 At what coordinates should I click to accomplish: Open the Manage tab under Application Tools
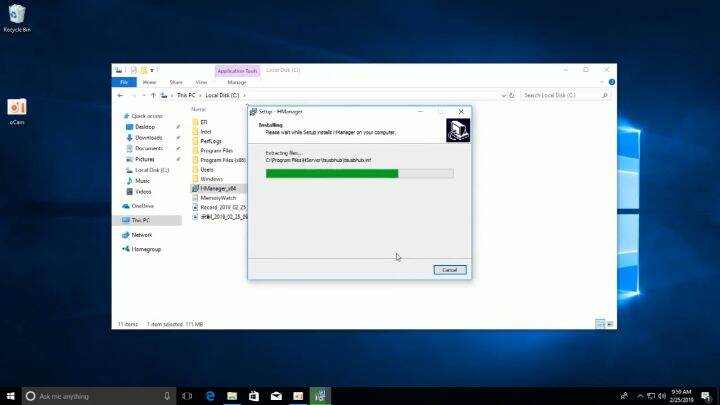[x=237, y=82]
